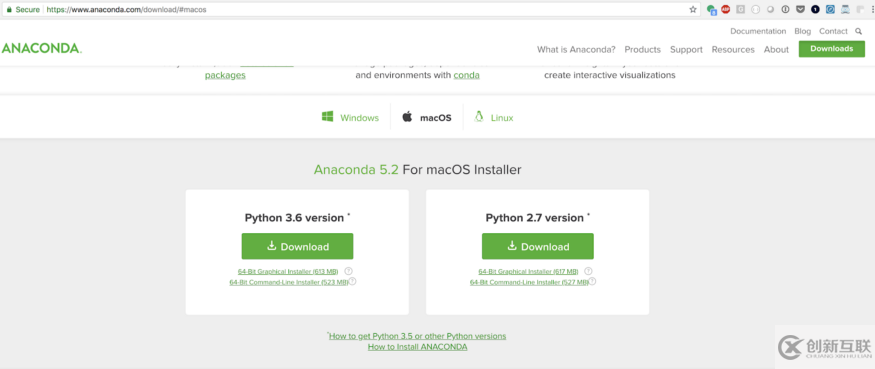Click the green Downloads button in header

coord(831,49)
